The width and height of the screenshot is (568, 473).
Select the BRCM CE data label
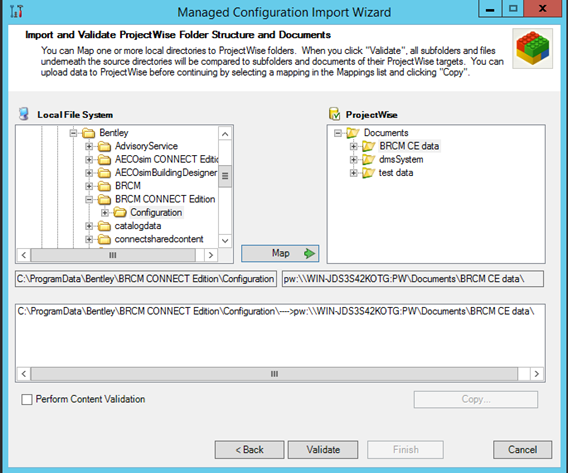[409, 146]
